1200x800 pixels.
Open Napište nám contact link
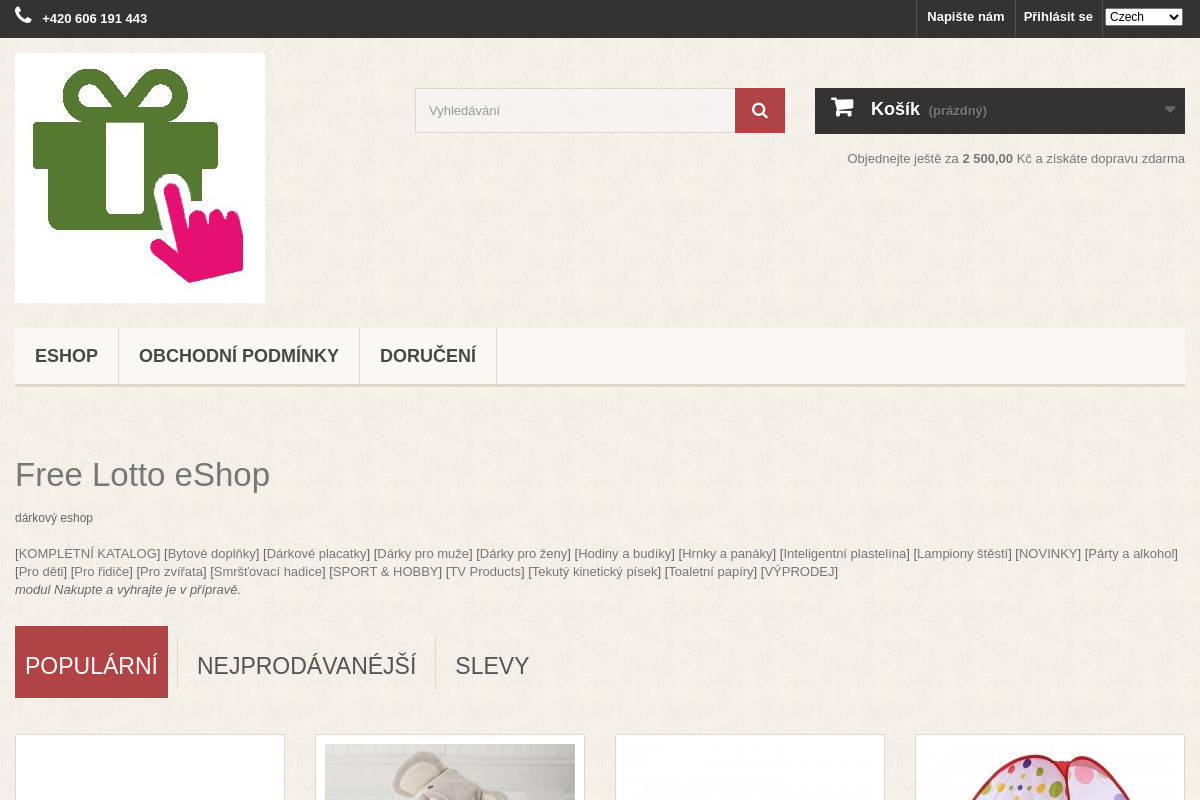tap(965, 17)
